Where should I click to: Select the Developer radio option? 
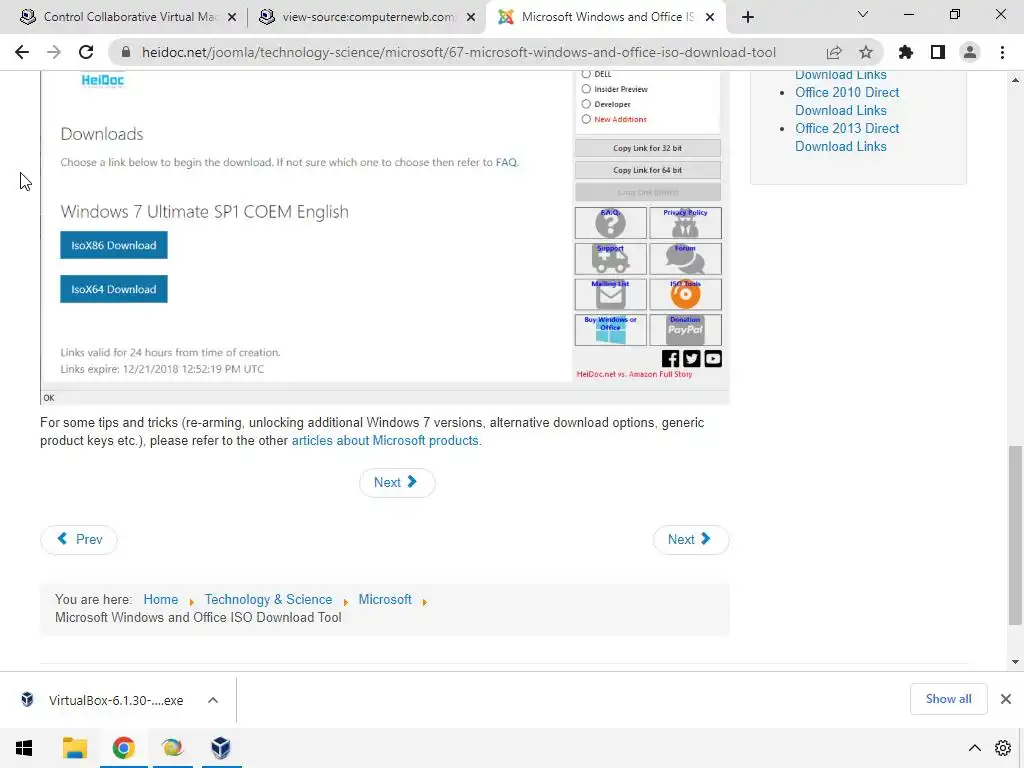(586, 104)
